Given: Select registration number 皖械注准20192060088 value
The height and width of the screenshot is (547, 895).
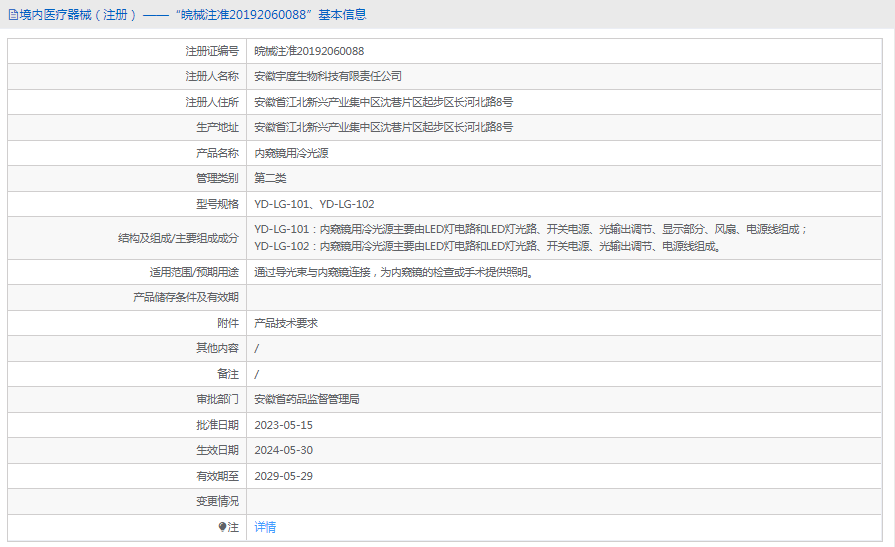Looking at the screenshot, I should click(309, 51).
